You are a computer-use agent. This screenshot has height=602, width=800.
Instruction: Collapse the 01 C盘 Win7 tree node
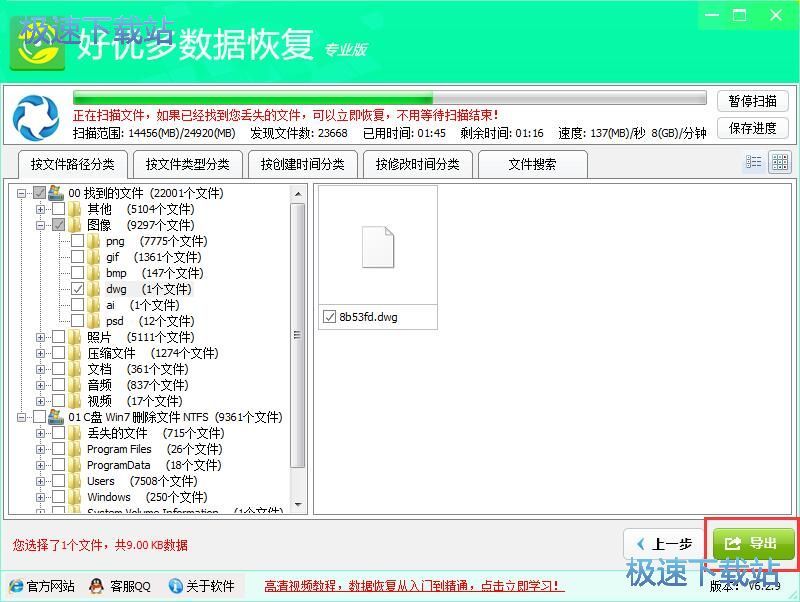pyautogui.click(x=21, y=417)
